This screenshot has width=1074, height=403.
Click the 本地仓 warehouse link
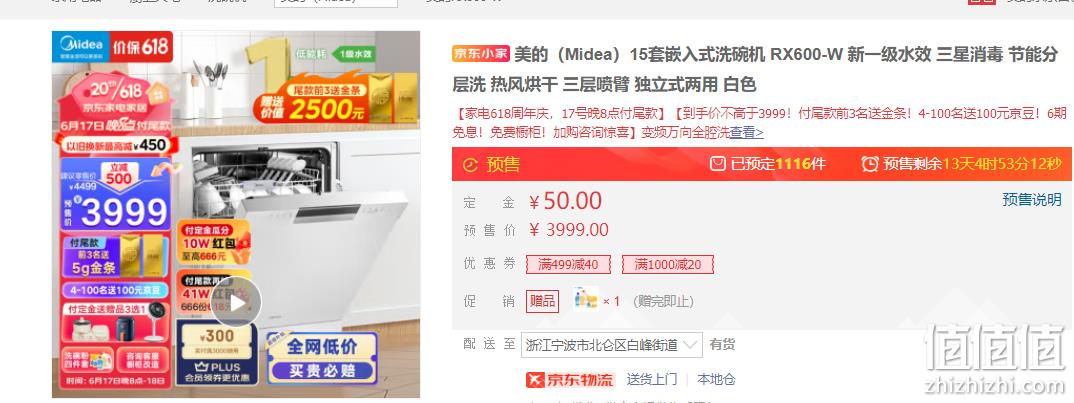click(x=716, y=379)
